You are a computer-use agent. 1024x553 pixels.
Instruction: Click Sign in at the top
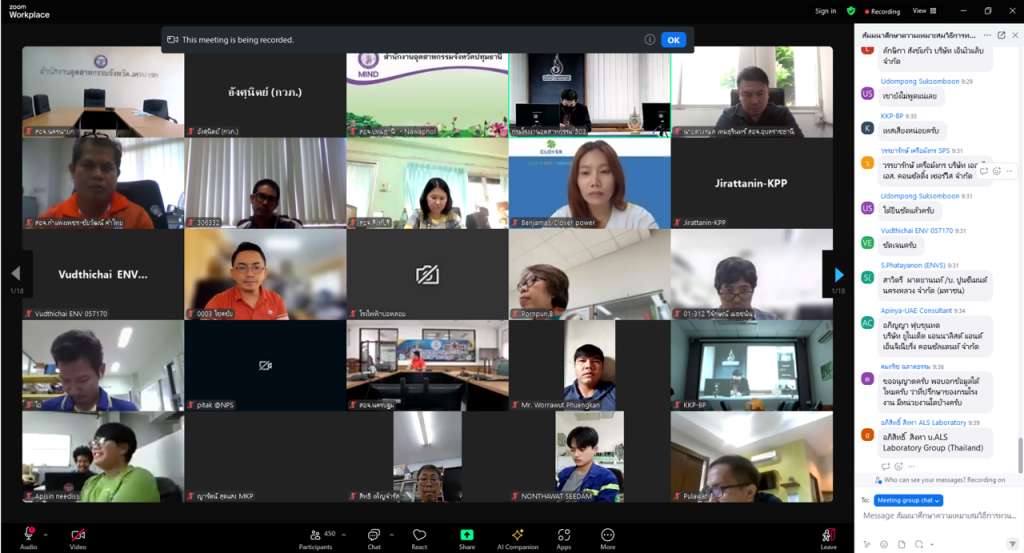coord(825,11)
